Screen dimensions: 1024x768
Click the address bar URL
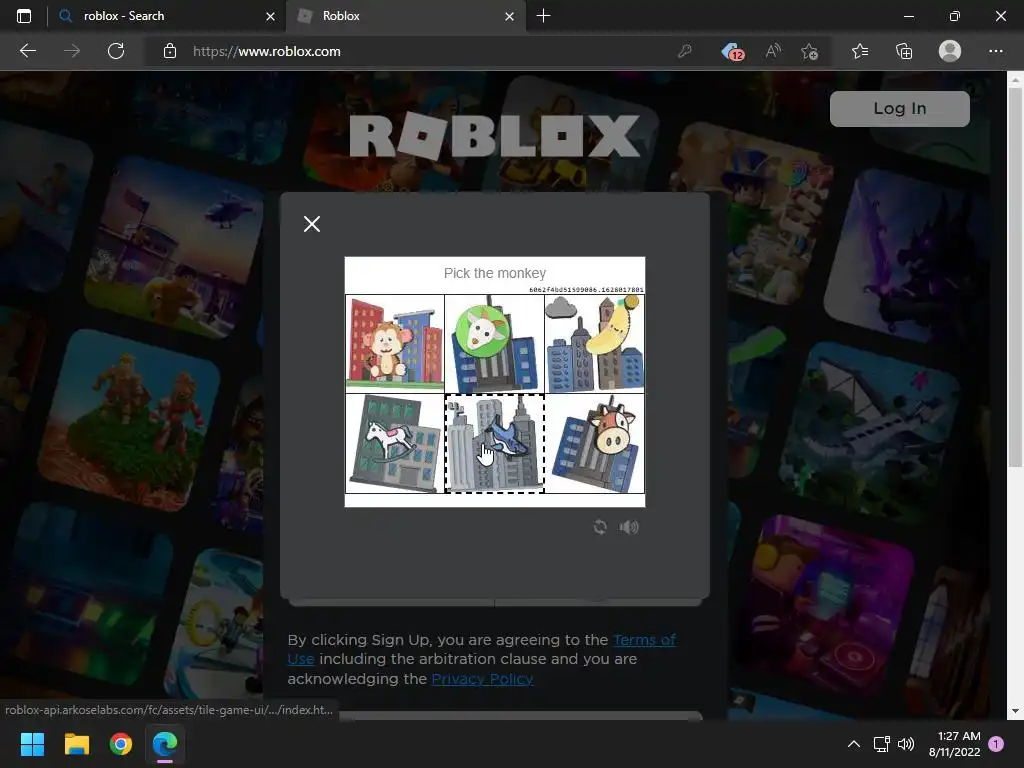266,51
